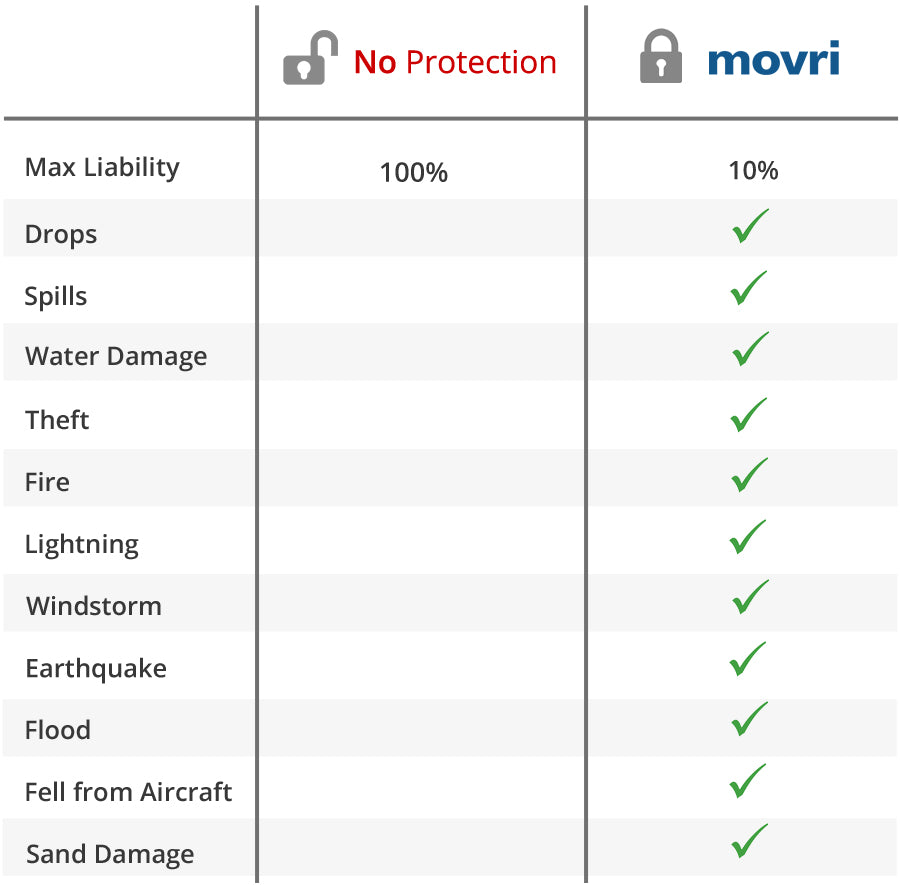This screenshot has width=900, height=885.
Task: Click the No Protection column heading
Action: (x=455, y=62)
